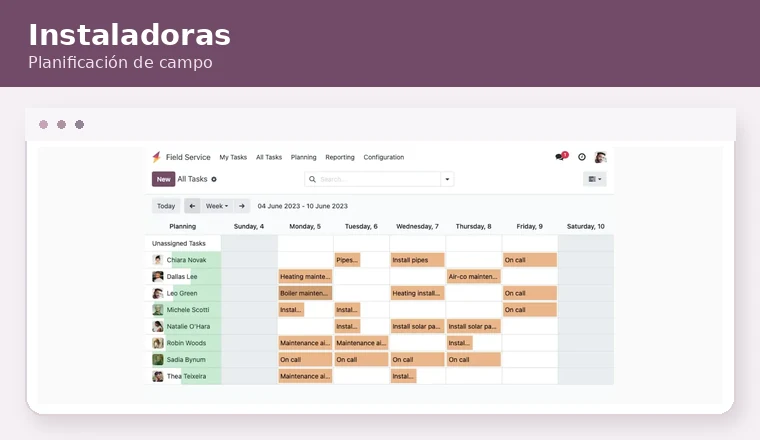Image resolution: width=760 pixels, height=440 pixels.
Task: Open Sadia Bynum's Wednesday On call task
Action: 417,360
